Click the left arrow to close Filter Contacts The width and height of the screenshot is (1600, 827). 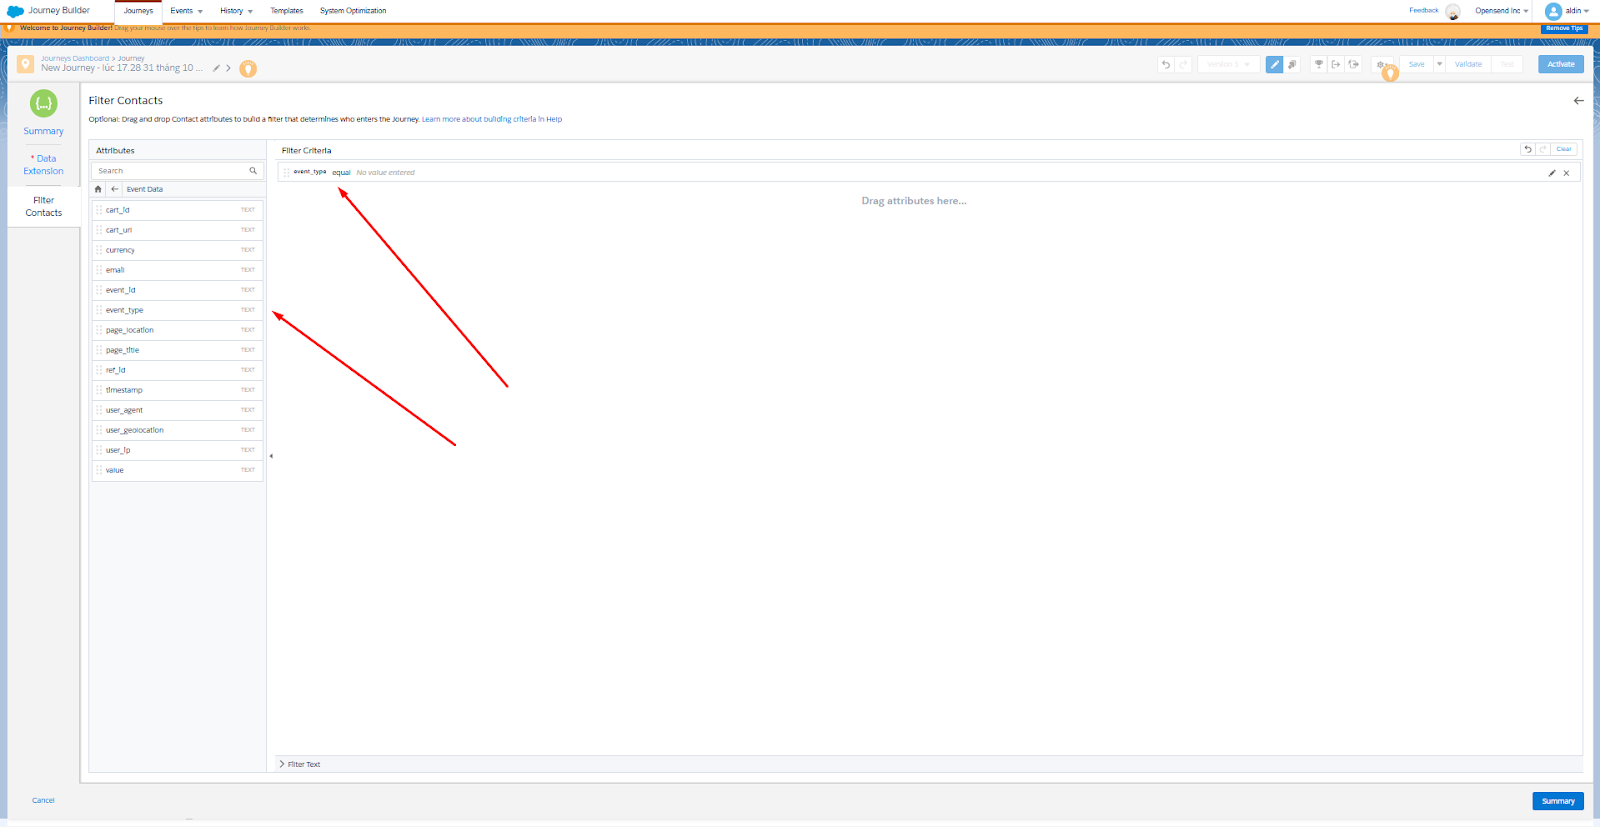coord(1578,100)
